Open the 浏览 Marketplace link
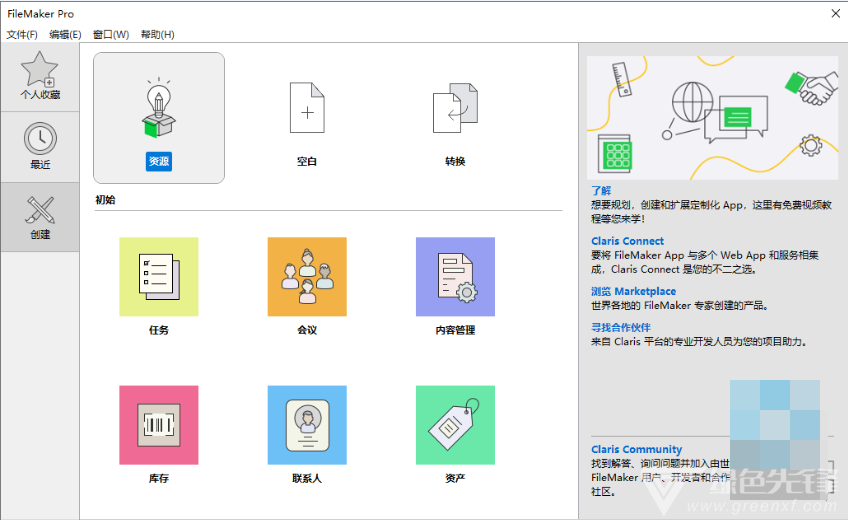This screenshot has width=848, height=520. (x=633, y=291)
